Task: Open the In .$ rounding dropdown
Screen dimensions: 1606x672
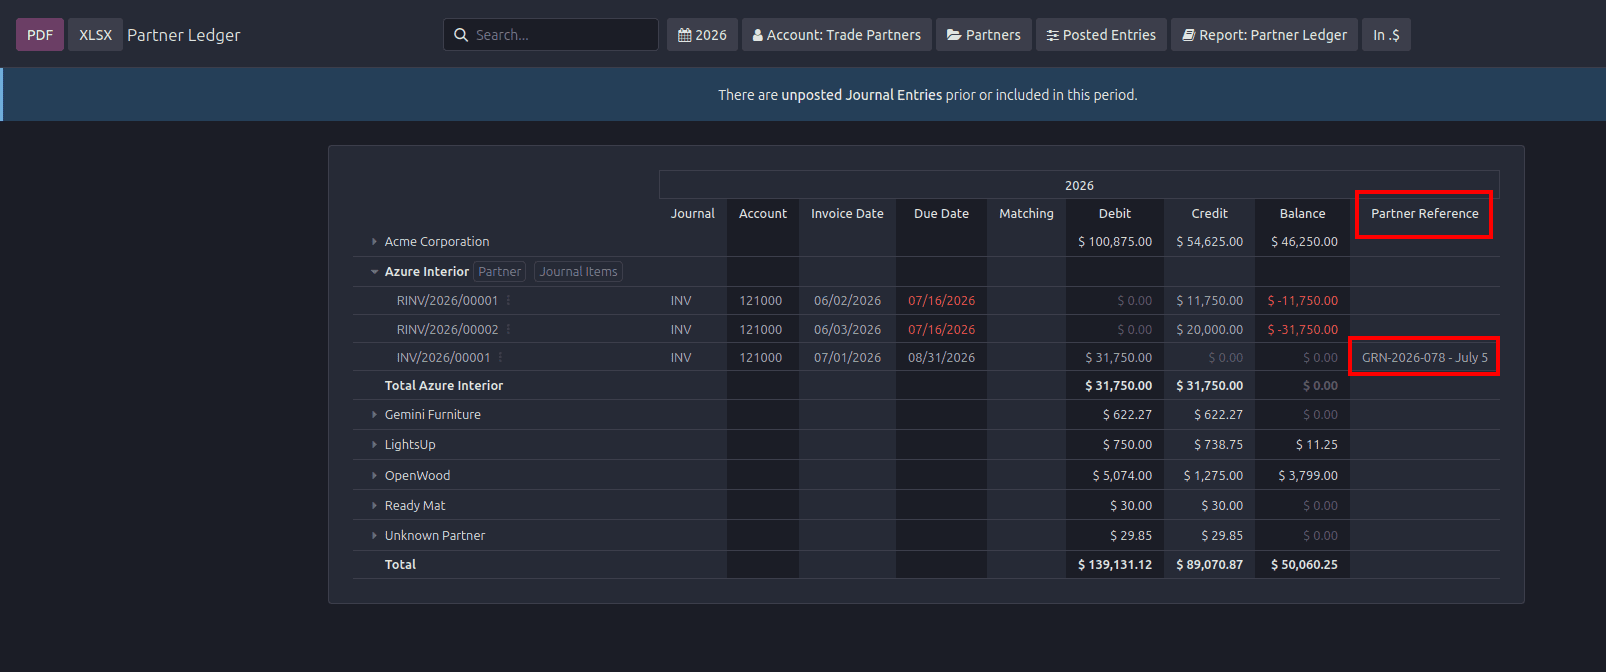Action: 1386,35
